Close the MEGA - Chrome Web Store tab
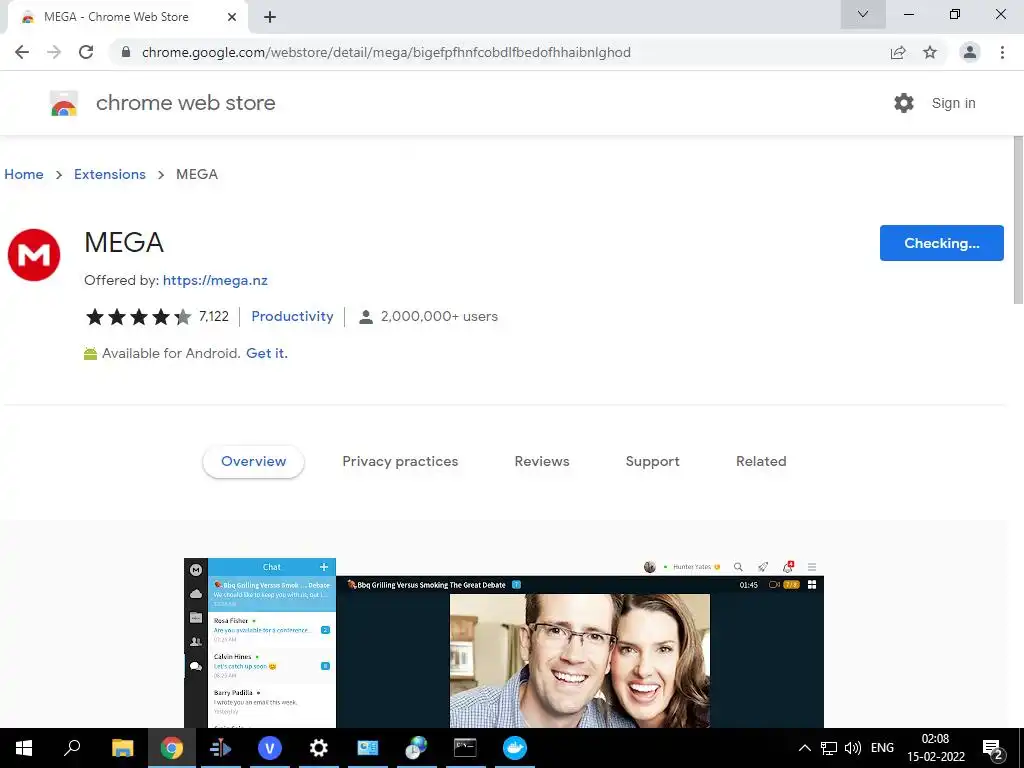Viewport: 1024px width, 768px height. coord(232,17)
